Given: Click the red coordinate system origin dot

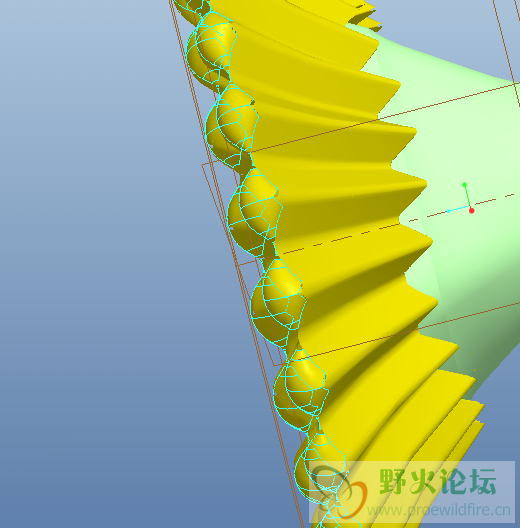Looking at the screenshot, I should tap(472, 211).
